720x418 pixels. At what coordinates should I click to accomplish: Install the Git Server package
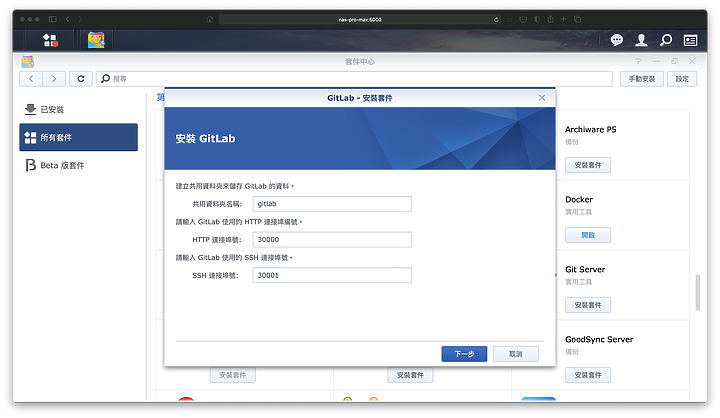click(588, 305)
